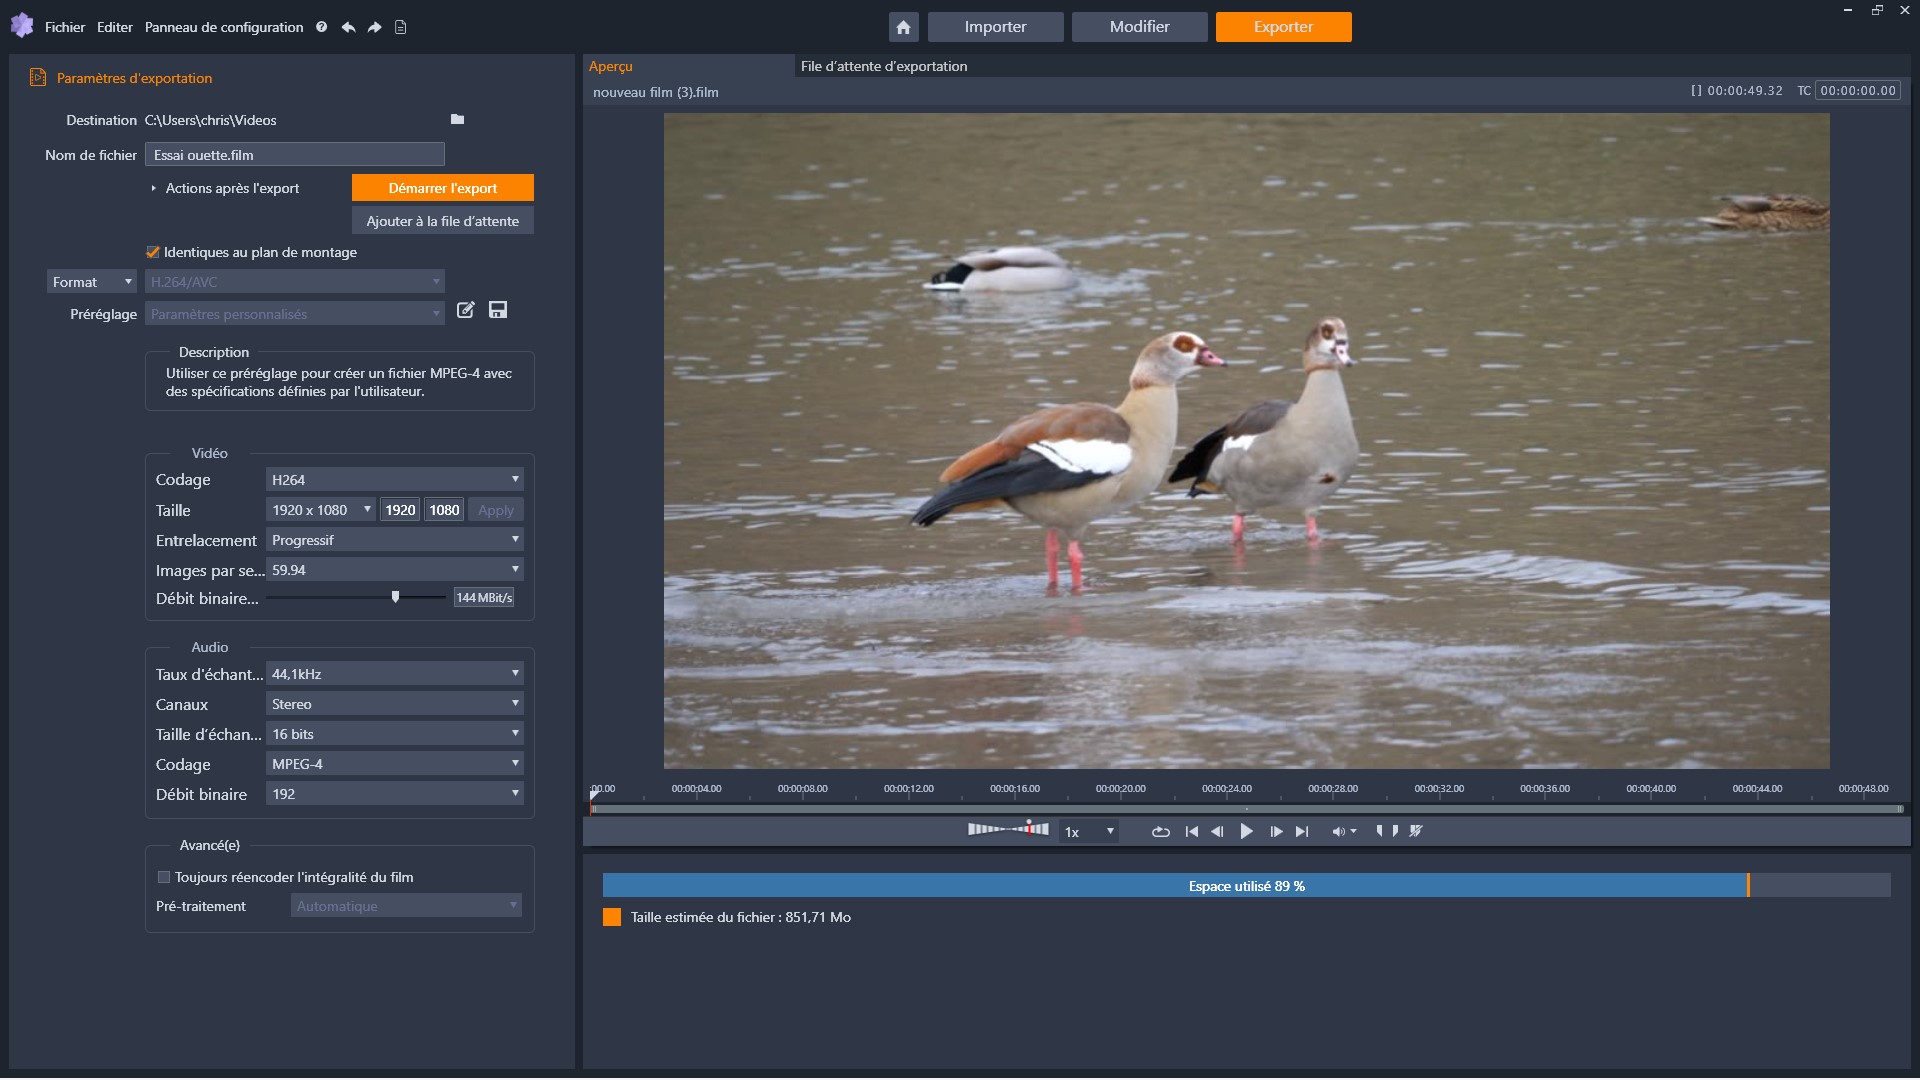Open the Entrelacement Progressif dropdown
This screenshot has height=1080, width=1920.
tap(394, 540)
